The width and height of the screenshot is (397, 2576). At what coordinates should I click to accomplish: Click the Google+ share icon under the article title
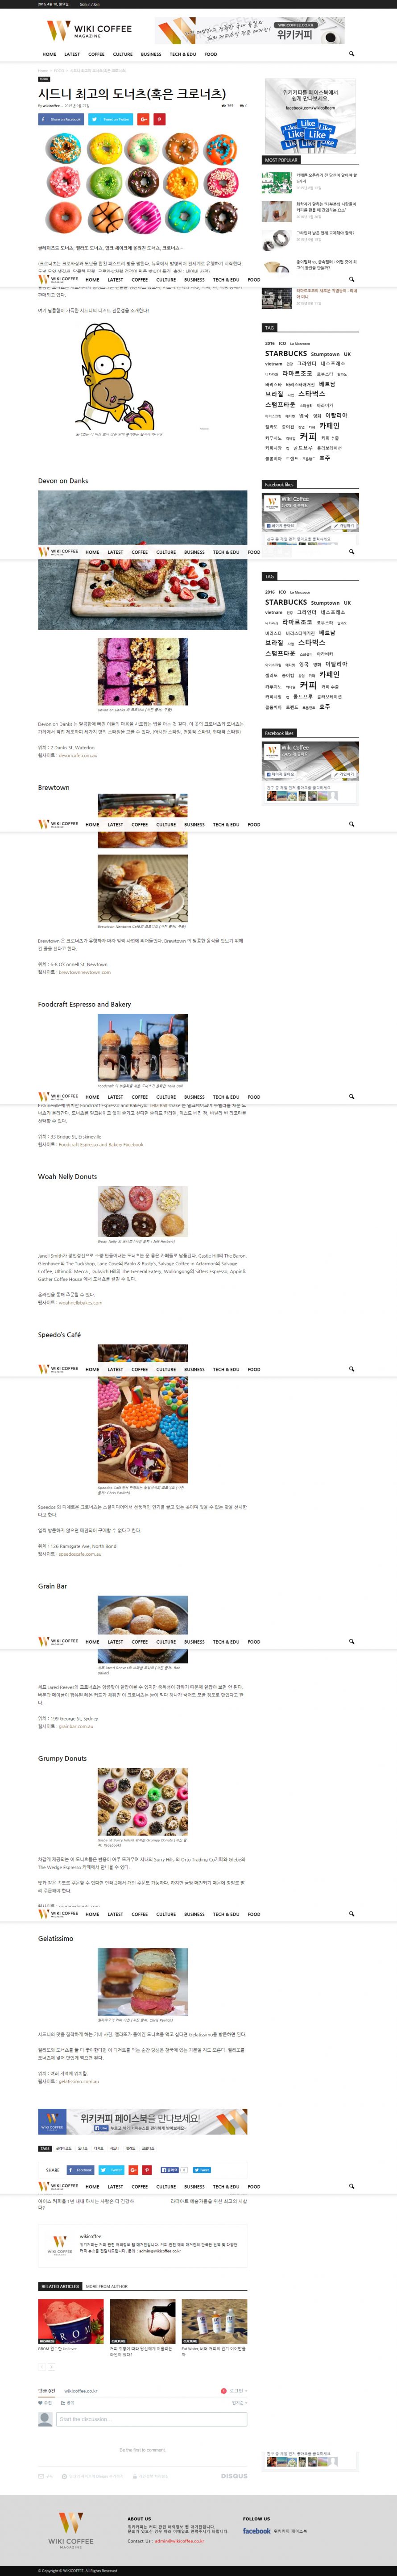(144, 119)
